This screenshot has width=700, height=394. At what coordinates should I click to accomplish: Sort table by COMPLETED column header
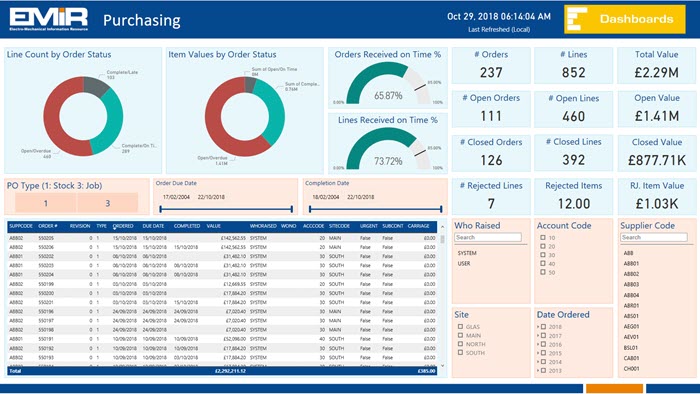coord(187,226)
